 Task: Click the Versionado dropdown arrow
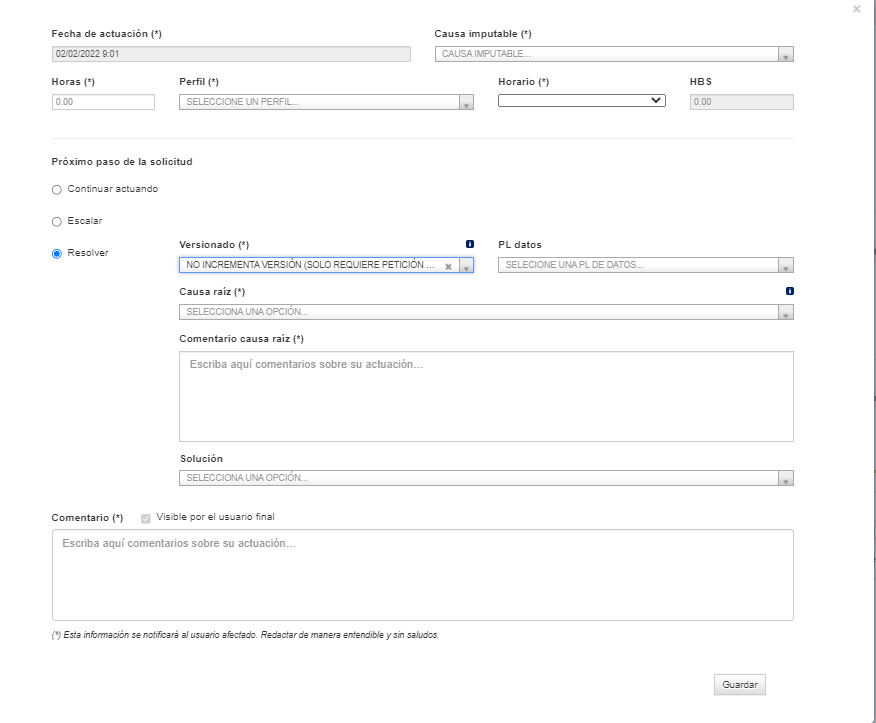point(466,265)
